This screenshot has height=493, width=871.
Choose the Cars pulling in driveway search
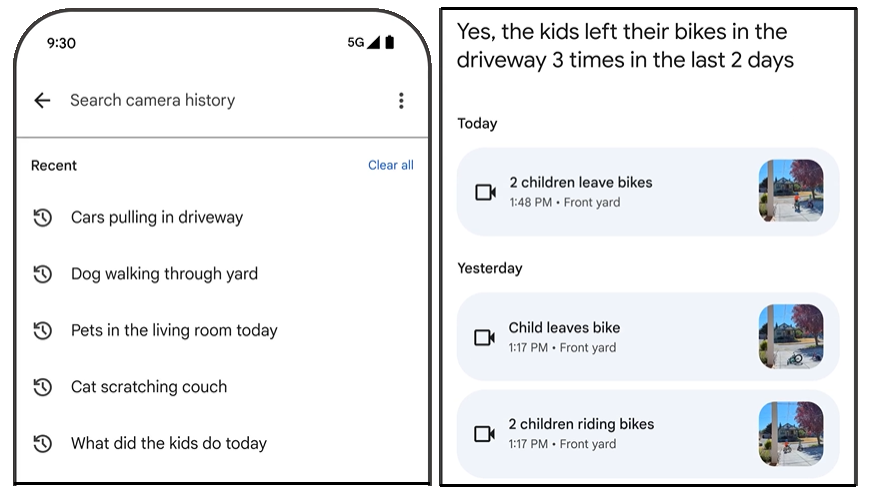tap(157, 217)
